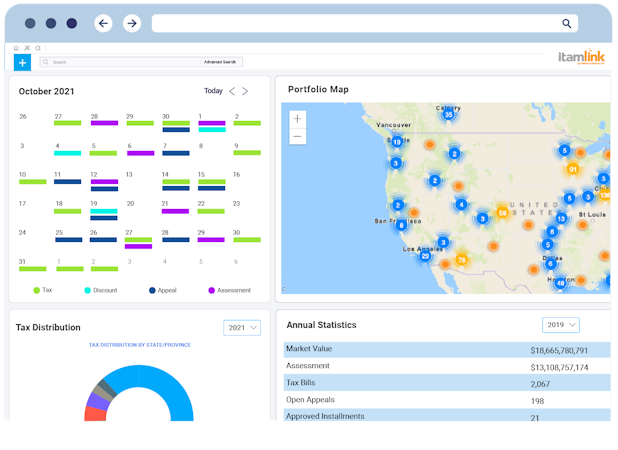Click the dark blue Appeal event on October 11
The height and width of the screenshot is (450, 618).
pos(67,182)
